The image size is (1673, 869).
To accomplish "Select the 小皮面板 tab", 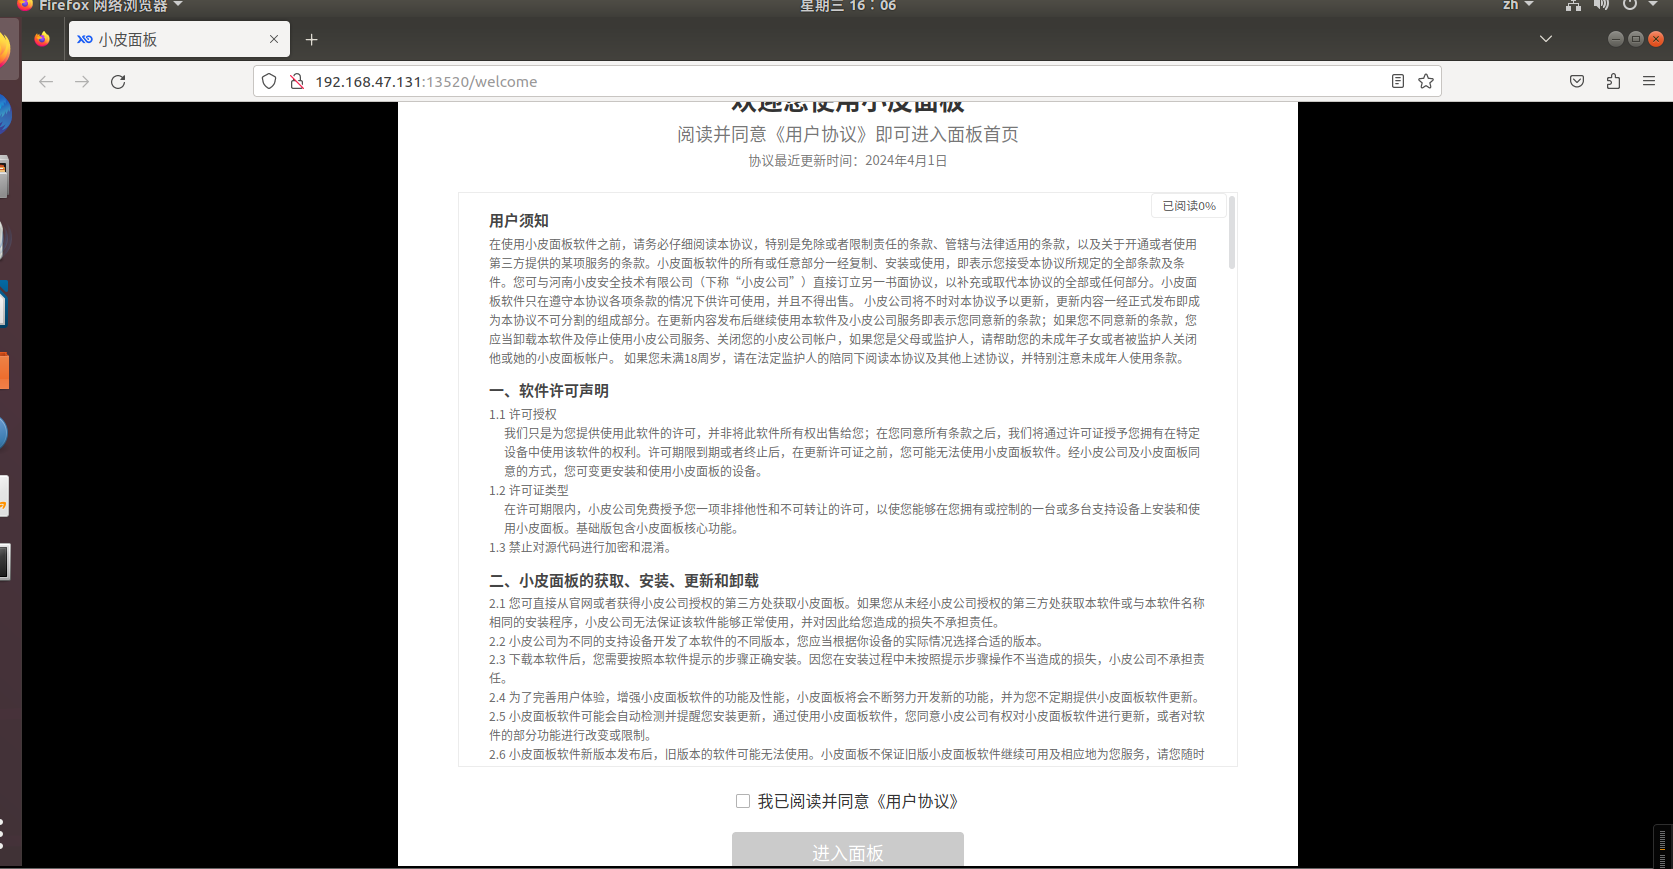I will (179, 40).
